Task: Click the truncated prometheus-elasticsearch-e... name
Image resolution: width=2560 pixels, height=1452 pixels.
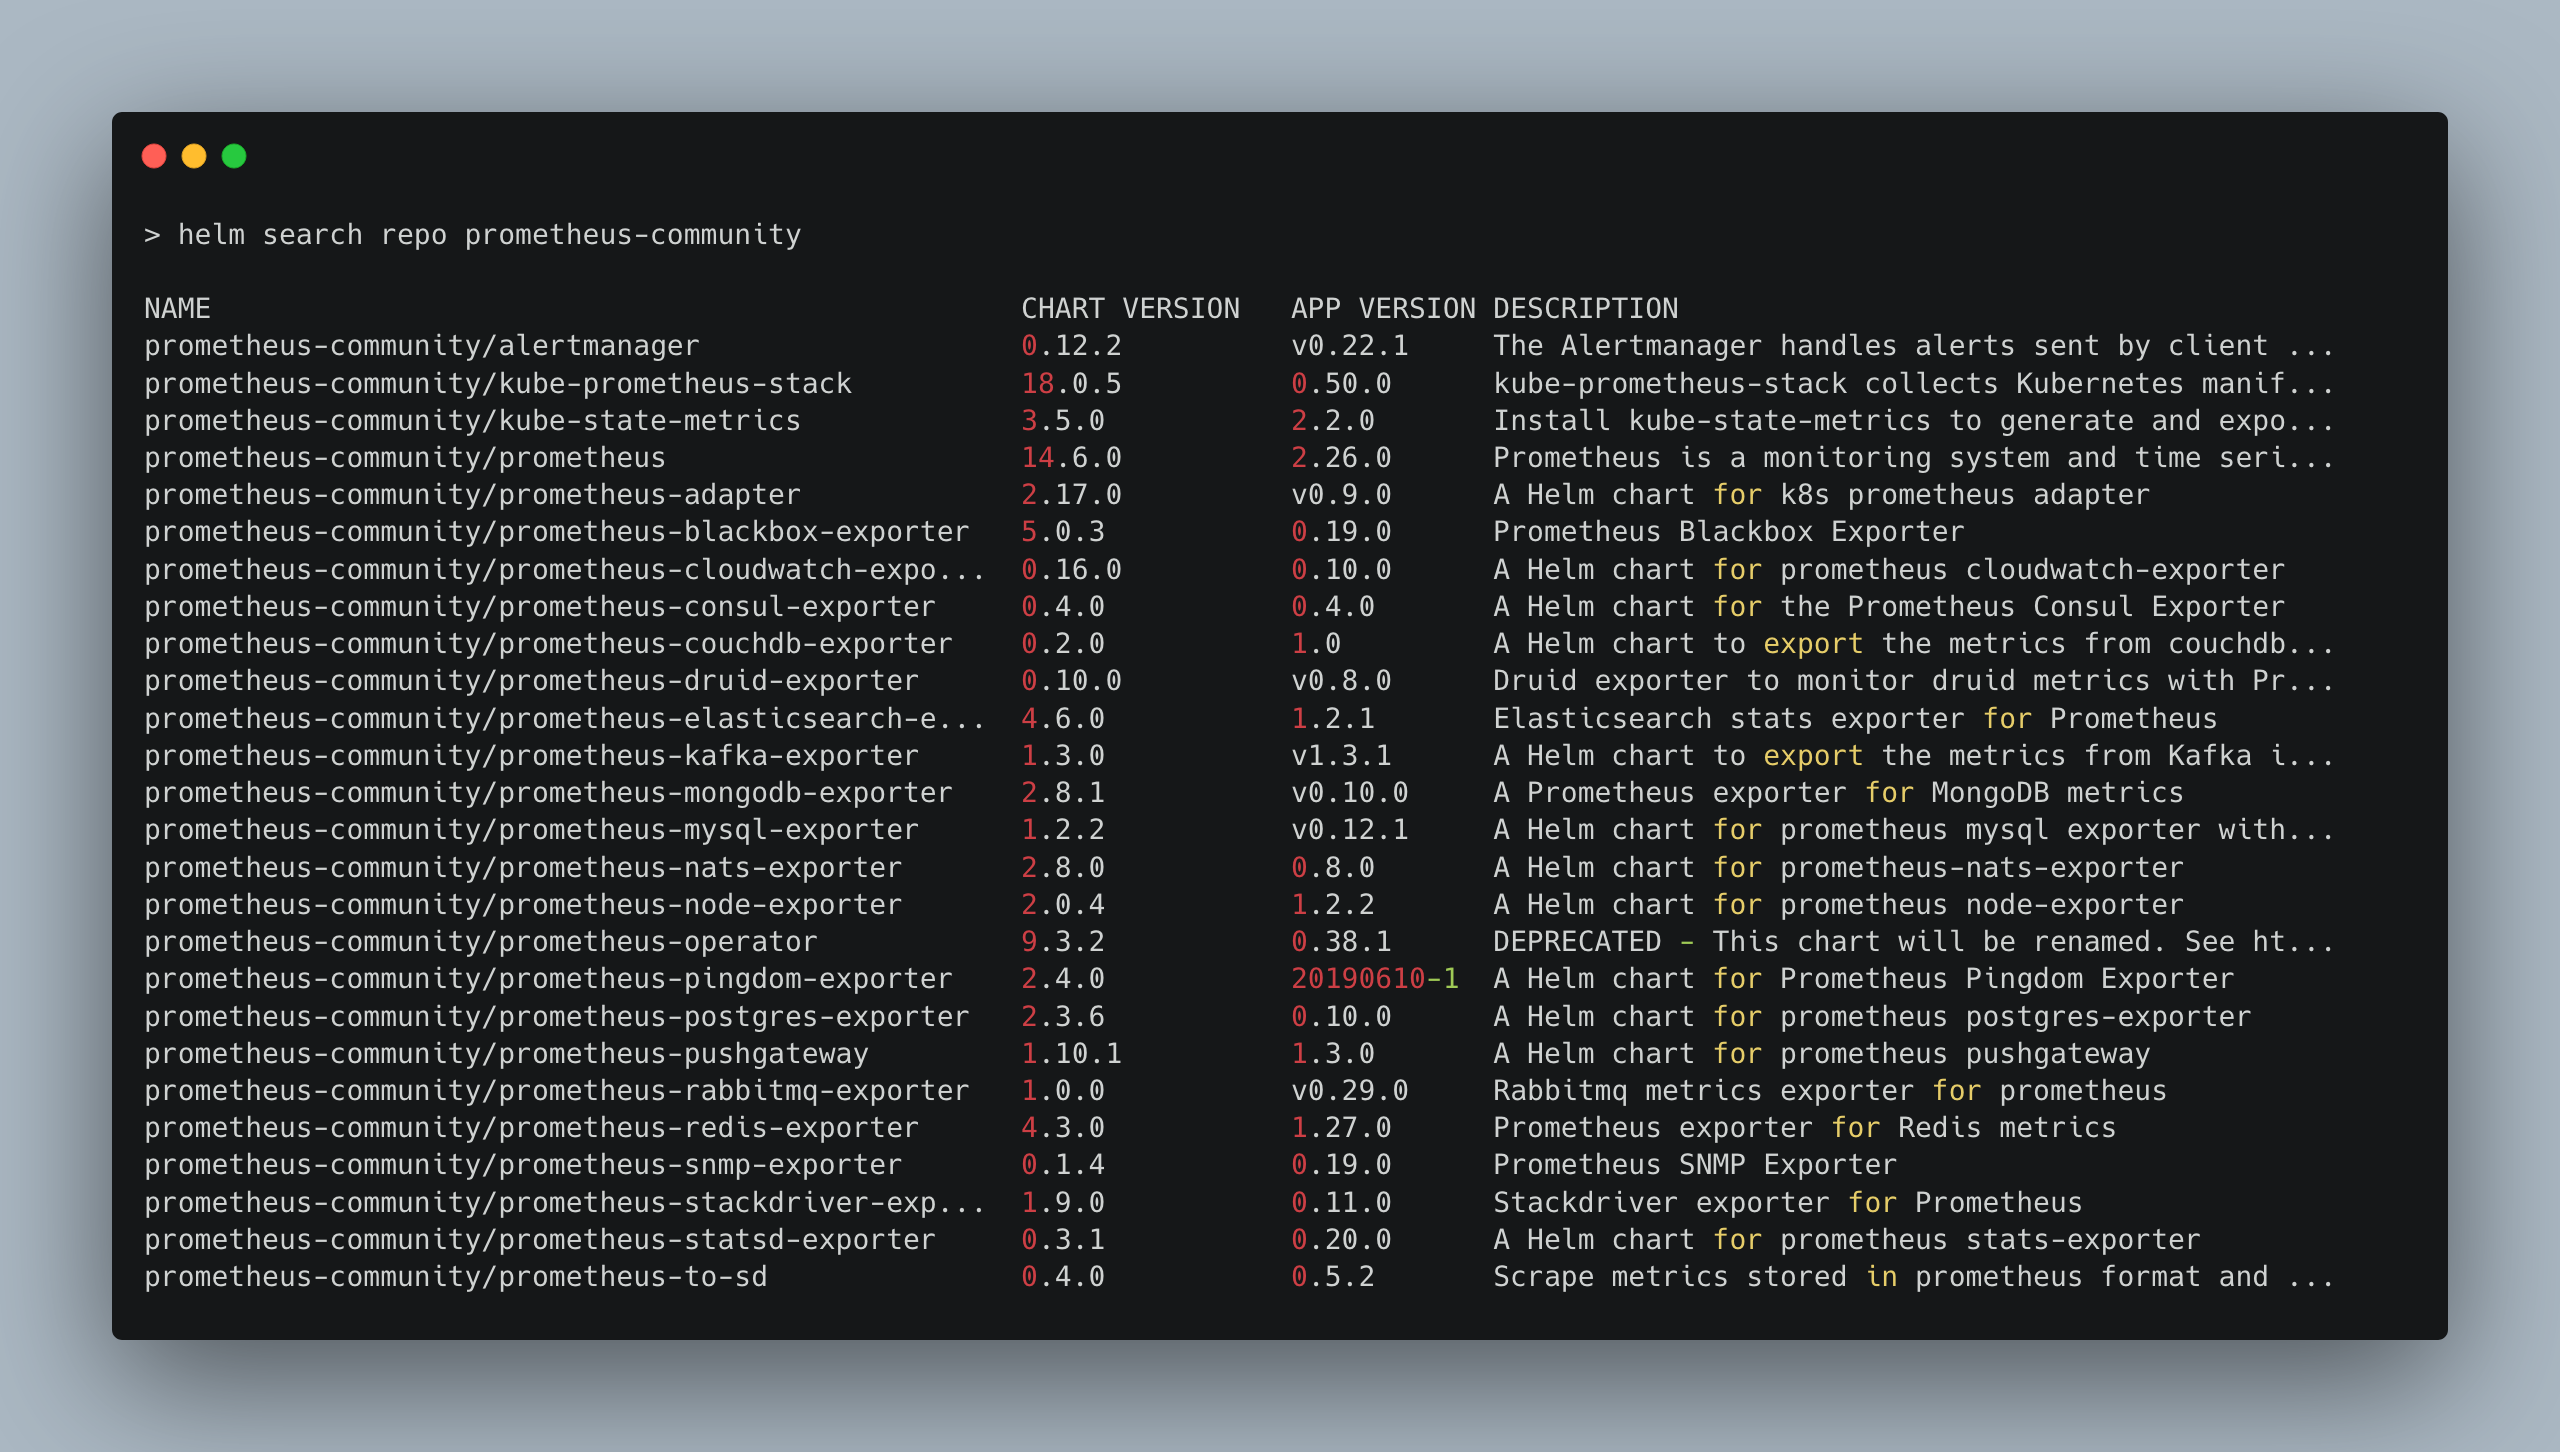Action: pos(565,717)
